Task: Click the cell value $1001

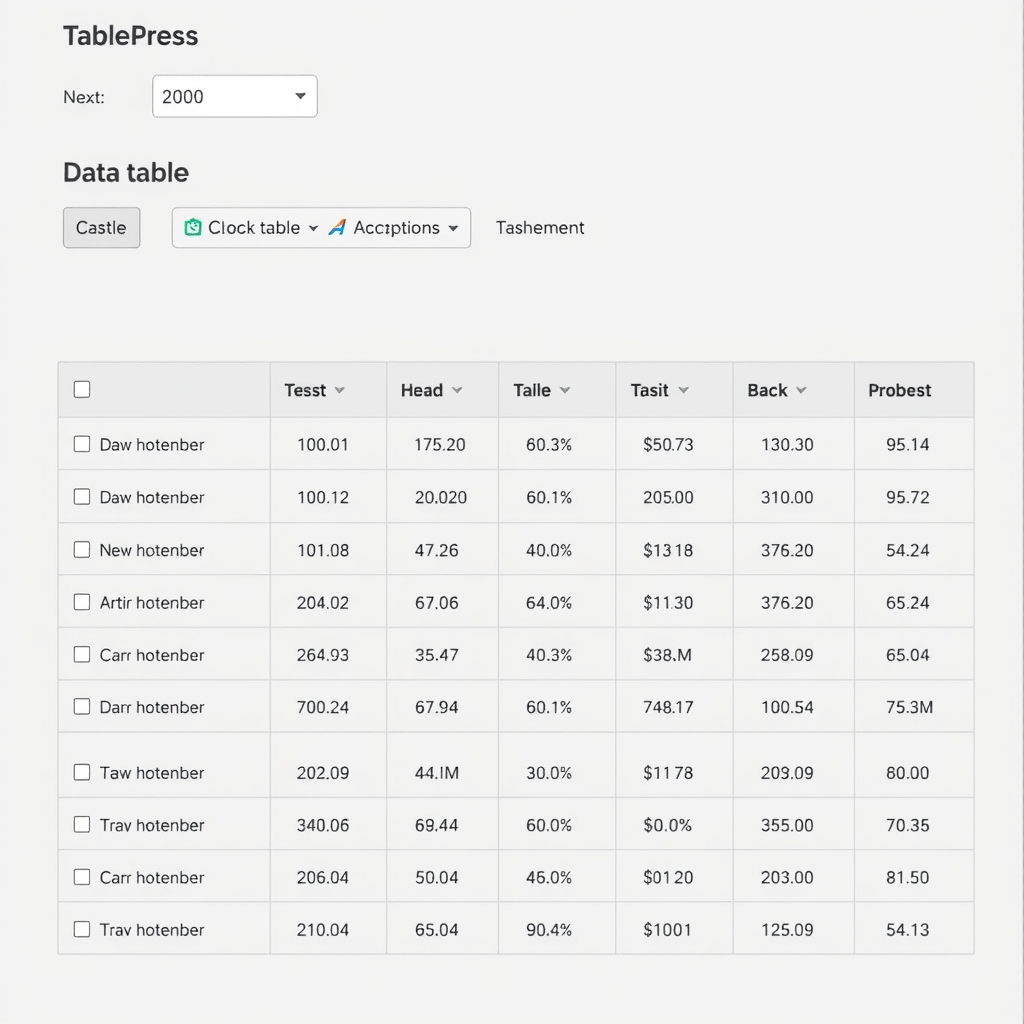Action: pyautogui.click(x=667, y=929)
